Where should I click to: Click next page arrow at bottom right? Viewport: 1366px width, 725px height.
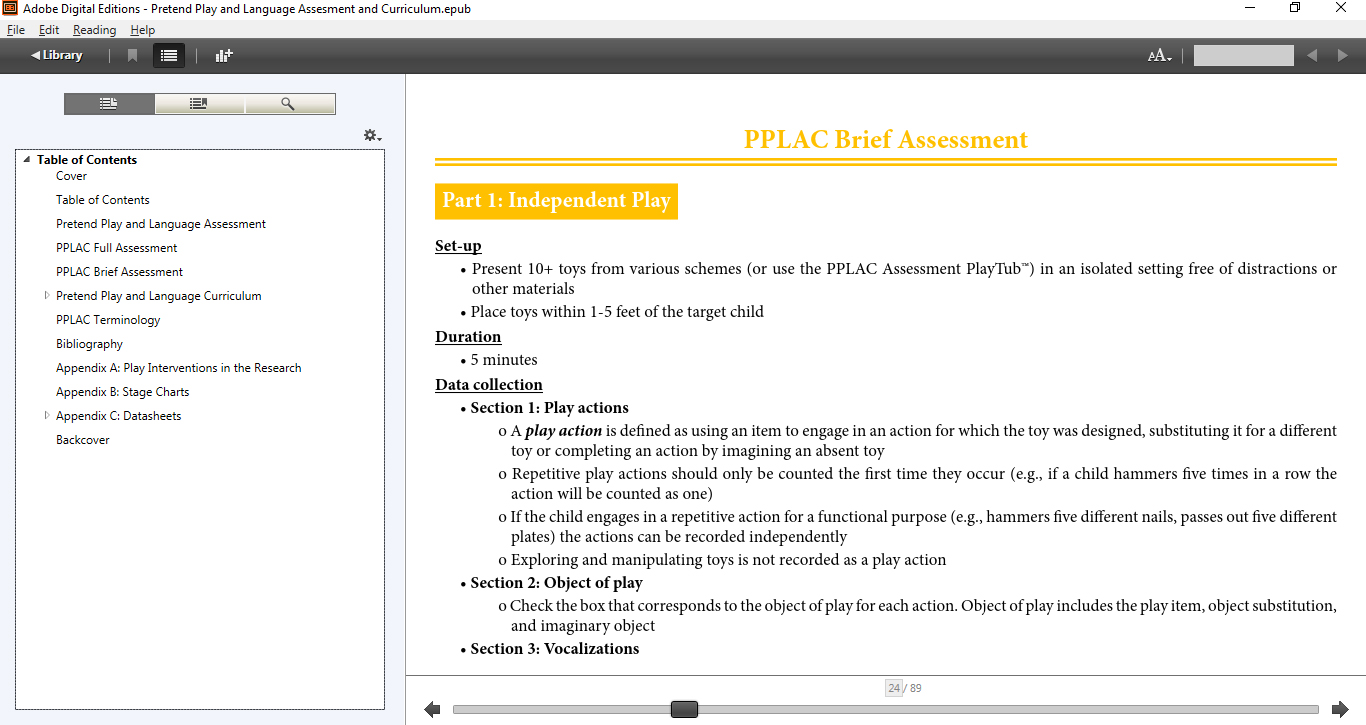[1340, 709]
